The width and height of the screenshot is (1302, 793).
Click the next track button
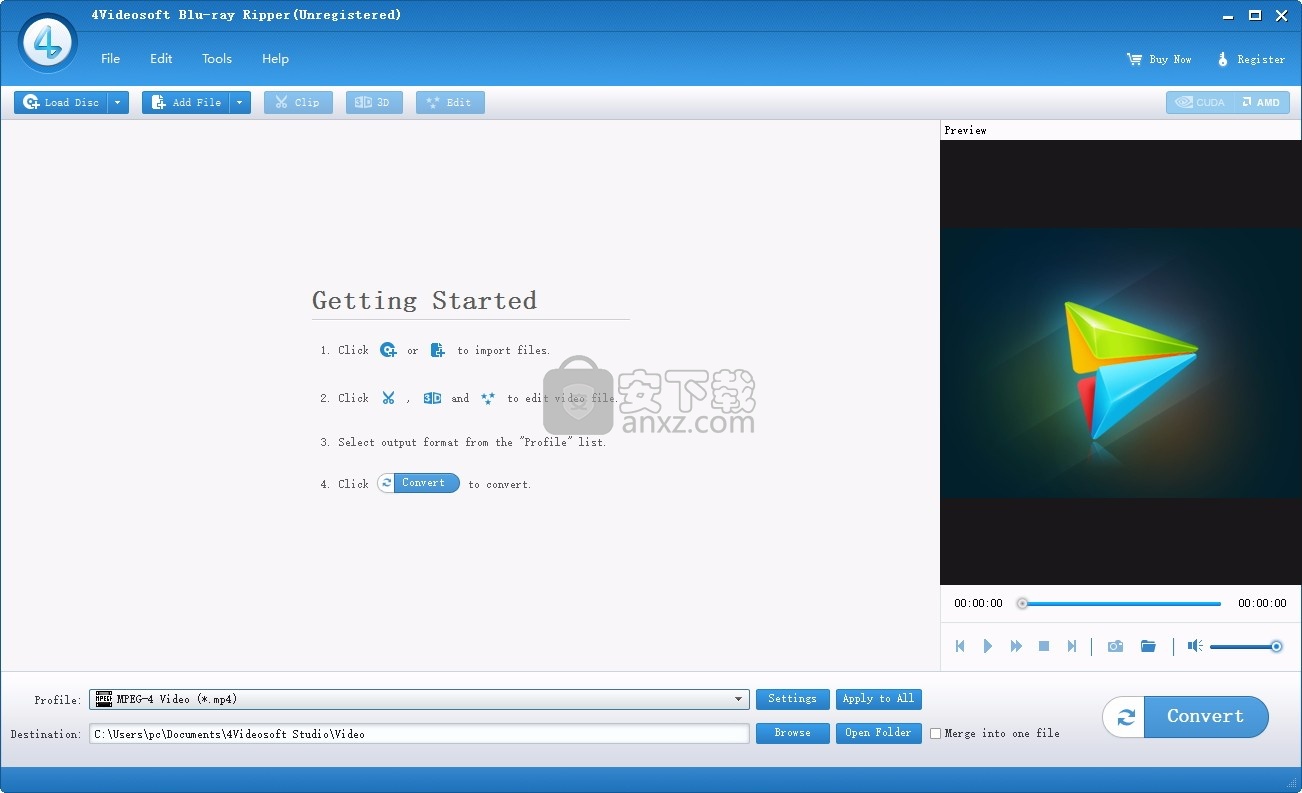click(1072, 646)
